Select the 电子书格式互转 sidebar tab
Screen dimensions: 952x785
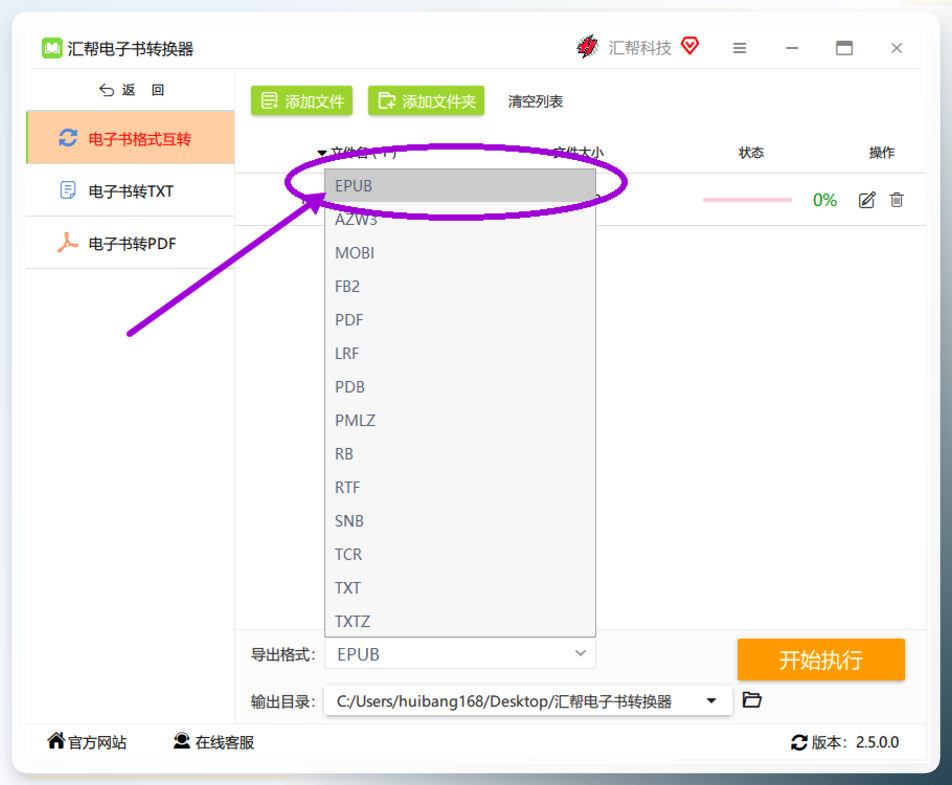click(x=131, y=138)
